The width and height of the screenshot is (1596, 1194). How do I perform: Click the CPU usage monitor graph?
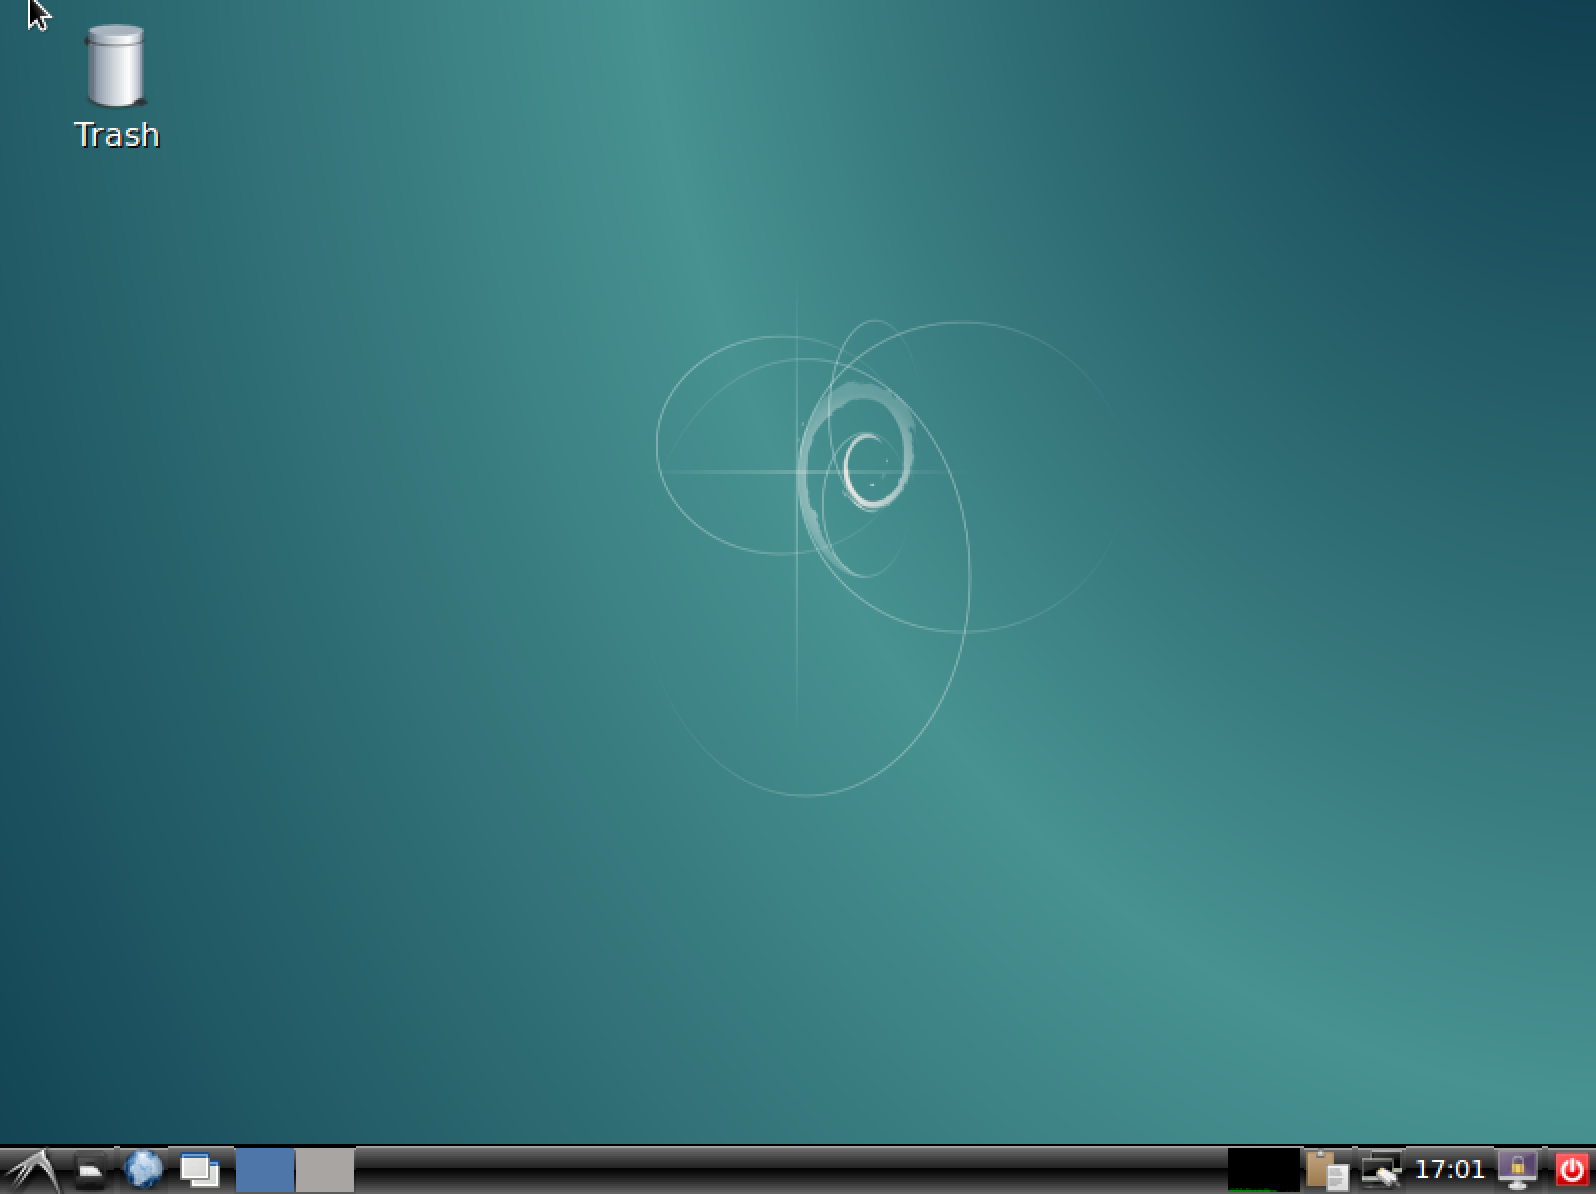click(x=1264, y=1170)
